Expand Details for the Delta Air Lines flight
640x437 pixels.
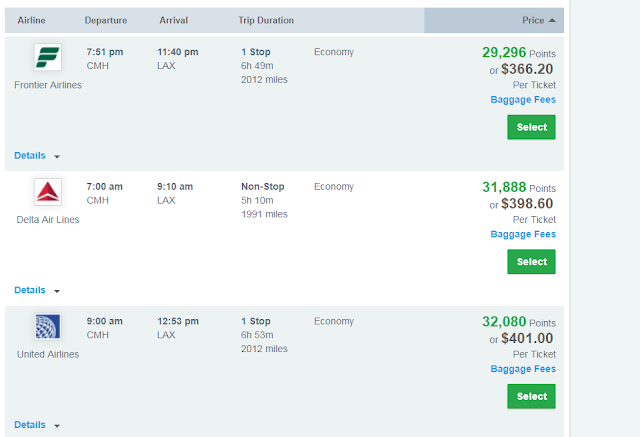(37, 291)
